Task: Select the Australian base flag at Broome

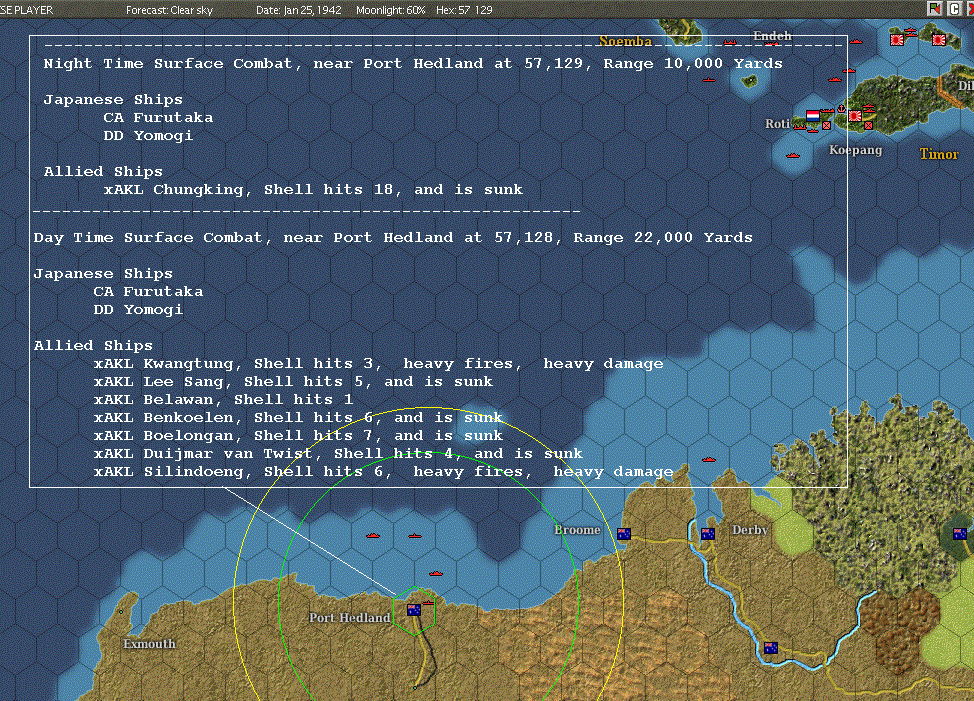Action: (x=624, y=534)
